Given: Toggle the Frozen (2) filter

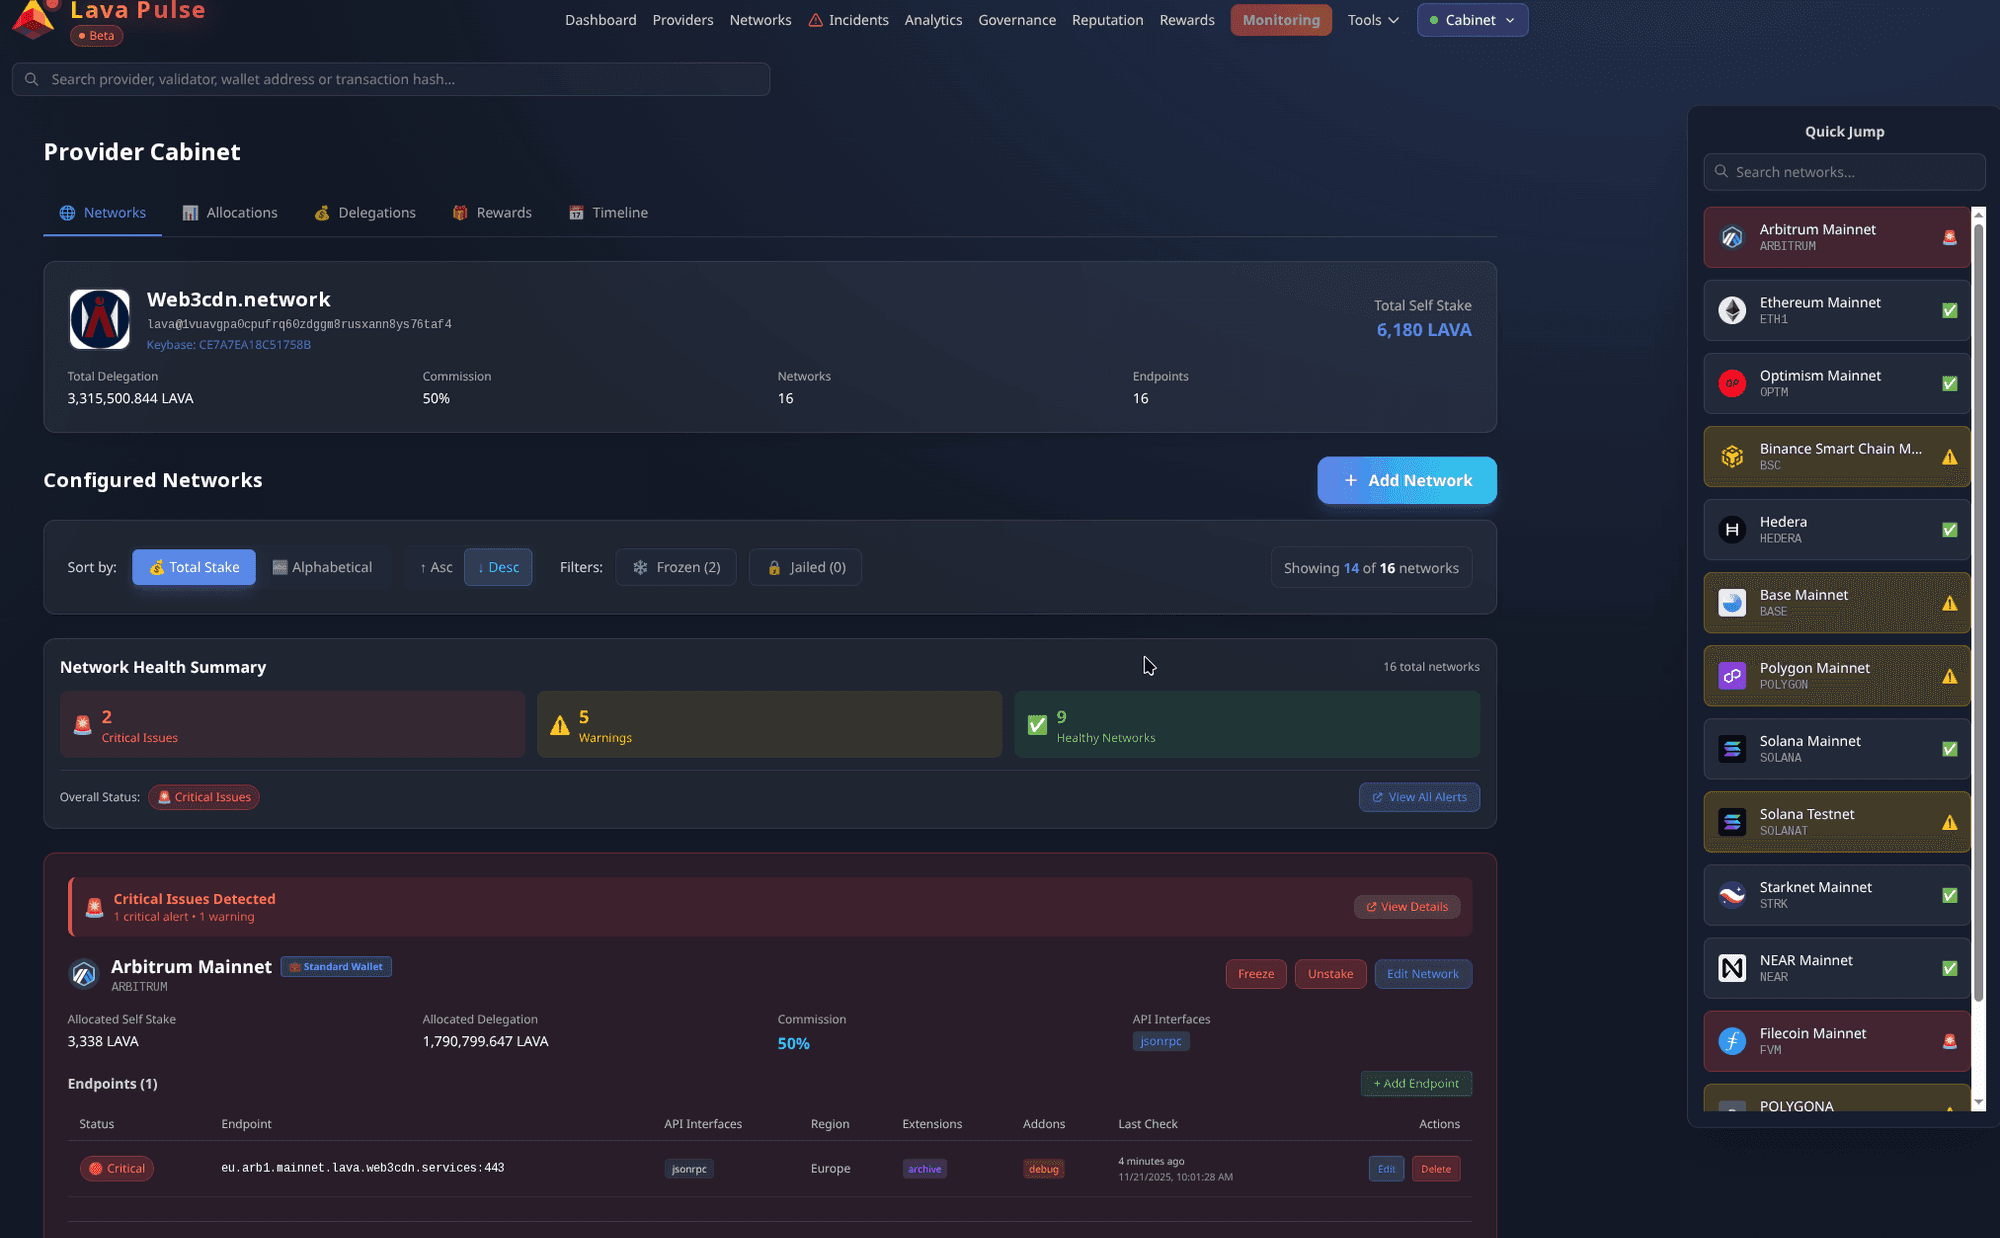Looking at the screenshot, I should pos(676,567).
